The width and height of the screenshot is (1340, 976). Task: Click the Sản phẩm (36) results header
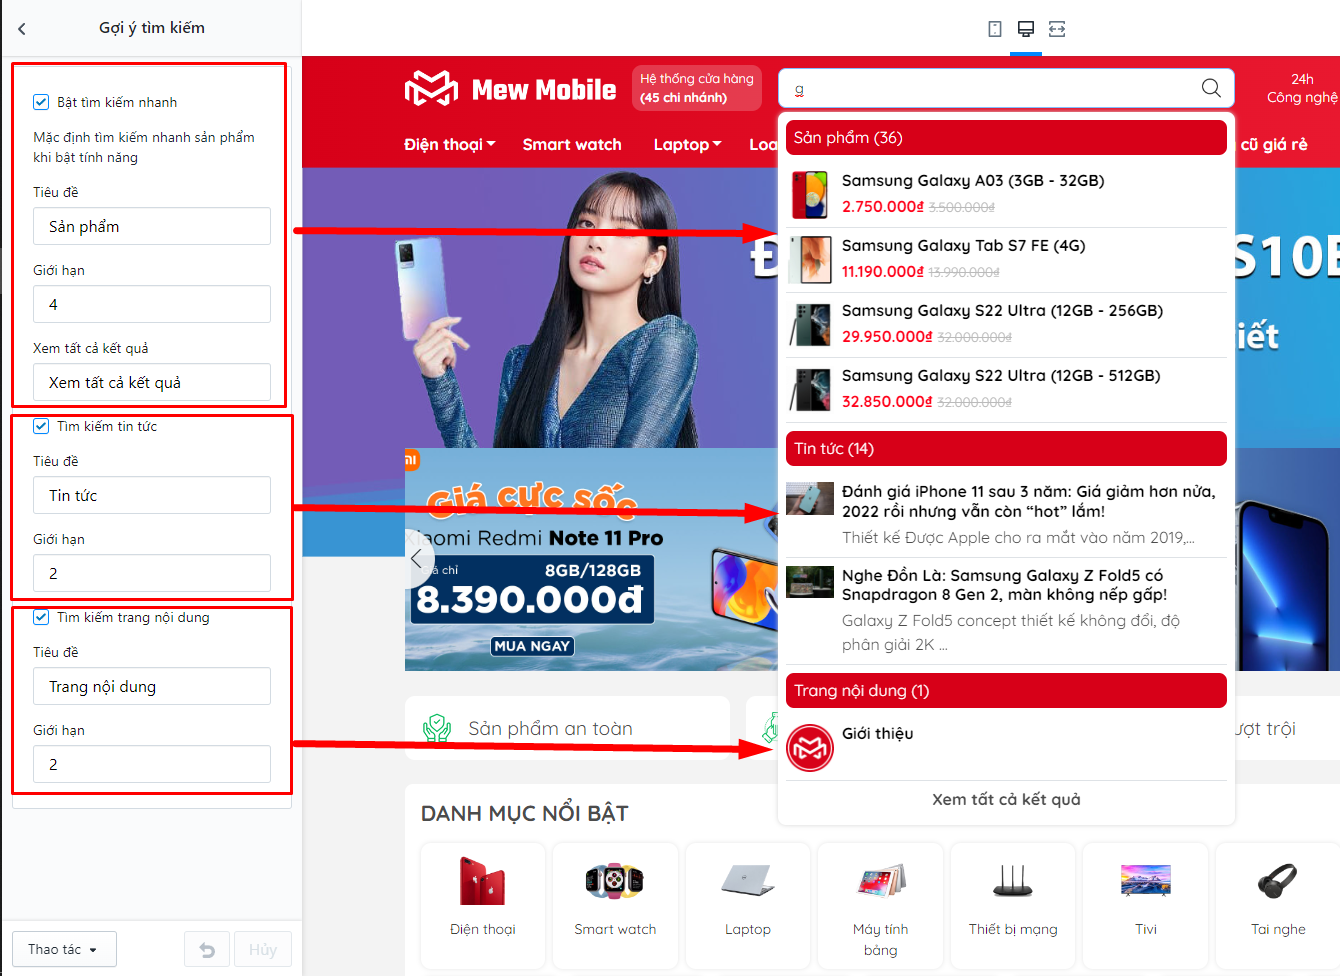pyautogui.click(x=1006, y=137)
